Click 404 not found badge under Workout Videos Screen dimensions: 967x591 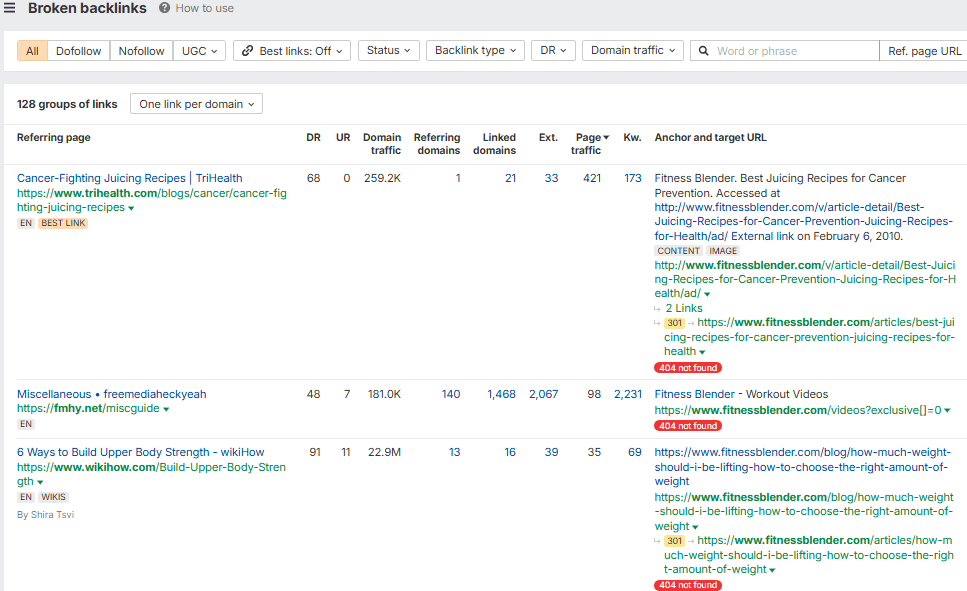pyautogui.click(x=688, y=426)
